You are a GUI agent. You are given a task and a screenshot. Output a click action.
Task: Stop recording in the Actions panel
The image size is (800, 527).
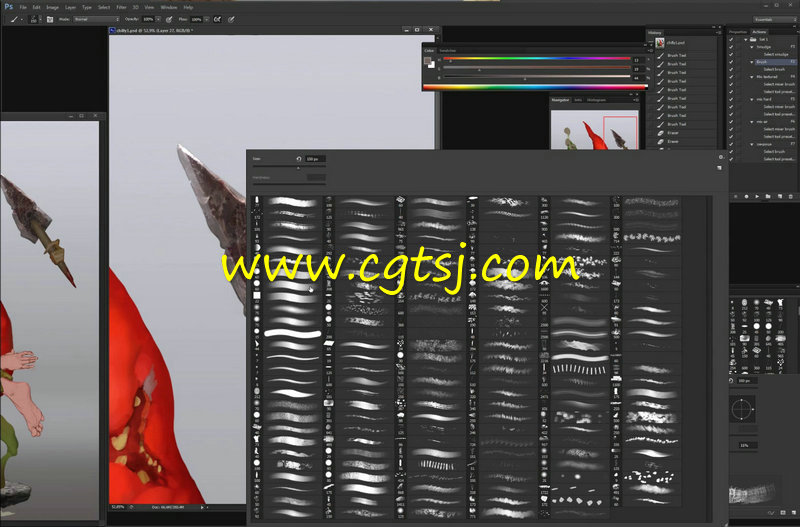(x=735, y=196)
